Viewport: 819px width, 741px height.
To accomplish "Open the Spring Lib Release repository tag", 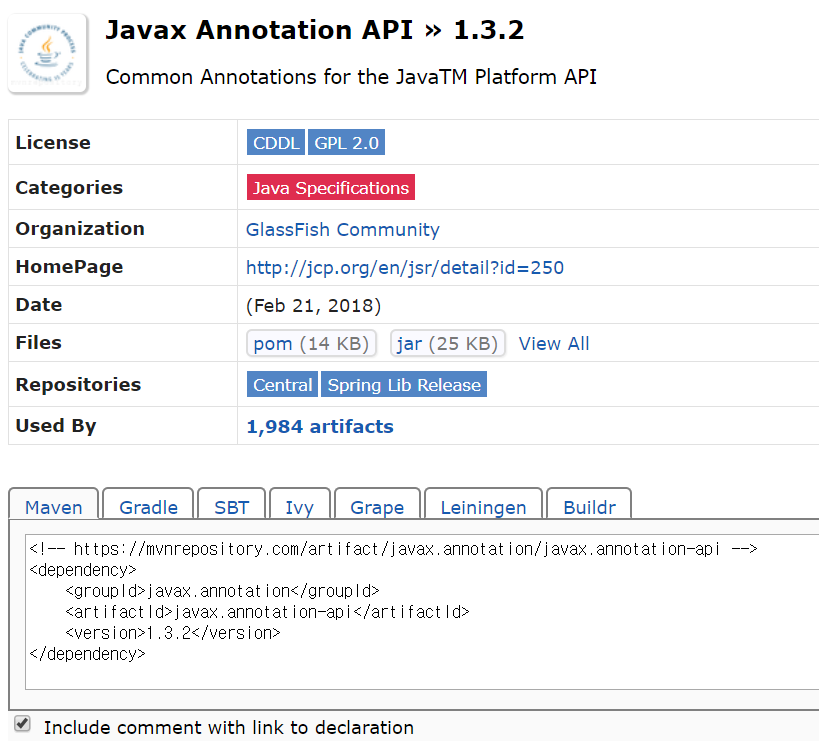I will (404, 384).
